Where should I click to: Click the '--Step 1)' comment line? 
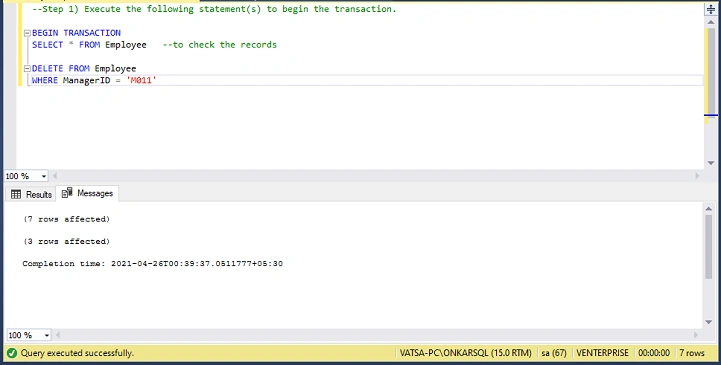point(214,9)
